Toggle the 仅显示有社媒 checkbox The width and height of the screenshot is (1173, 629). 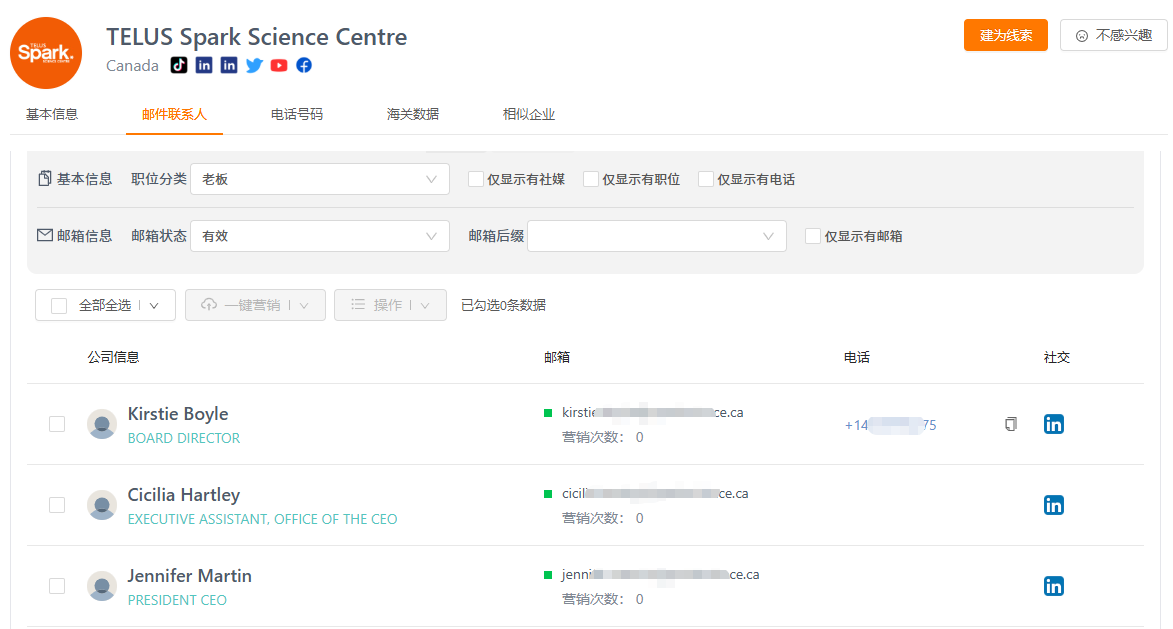[476, 179]
